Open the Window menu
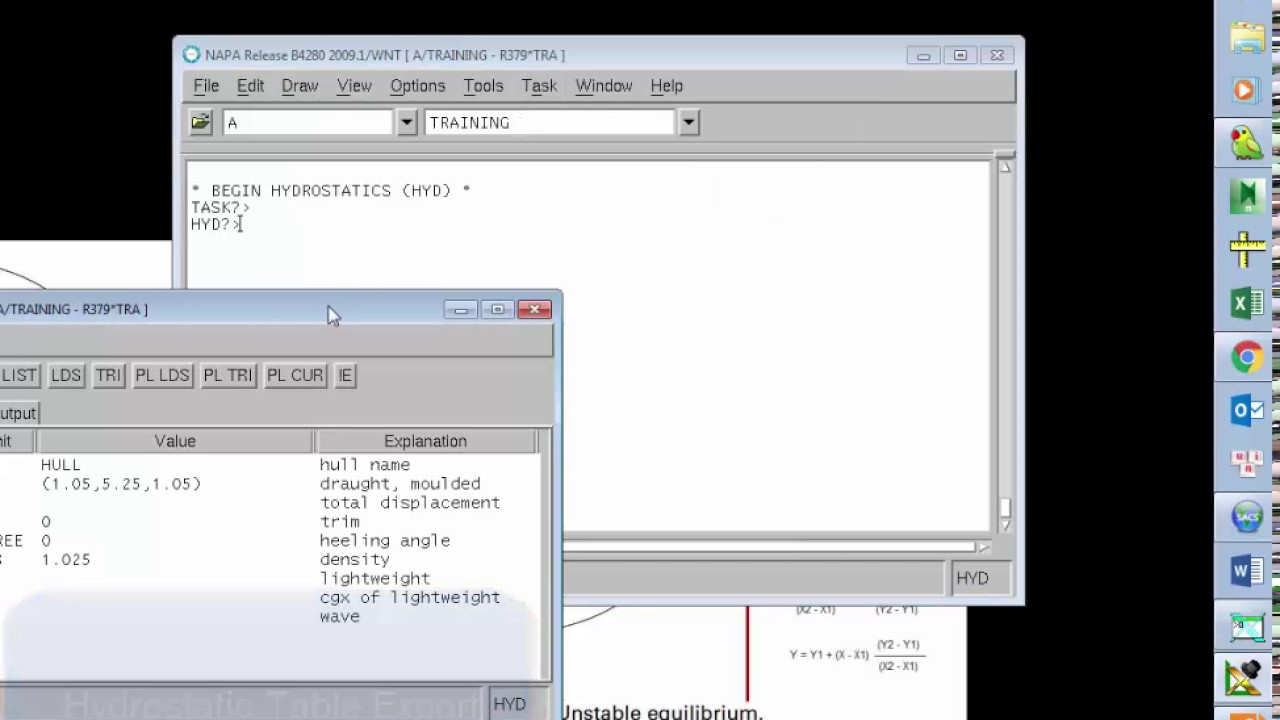The width and height of the screenshot is (1280, 720). pos(604,86)
